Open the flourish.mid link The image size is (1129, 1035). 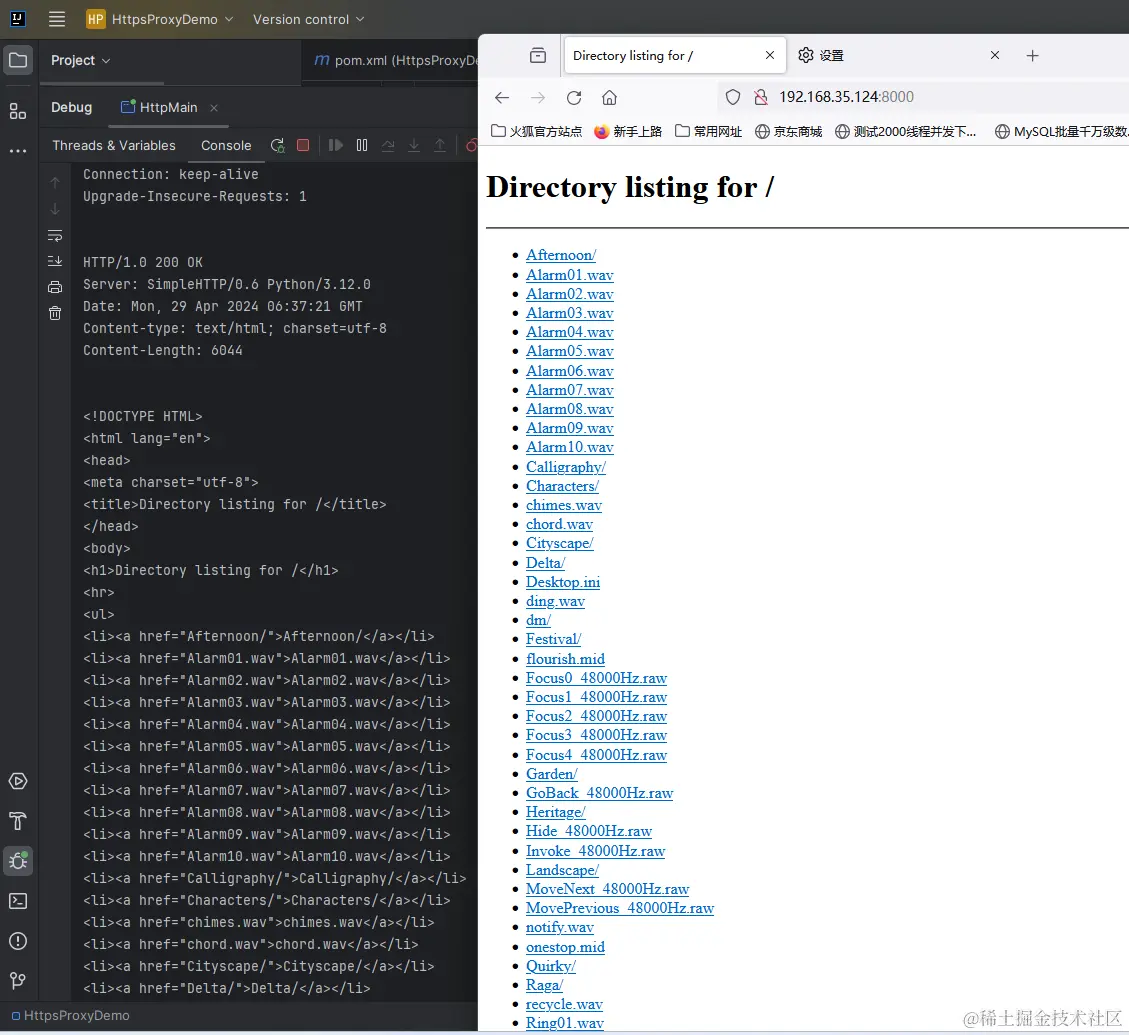pos(565,658)
